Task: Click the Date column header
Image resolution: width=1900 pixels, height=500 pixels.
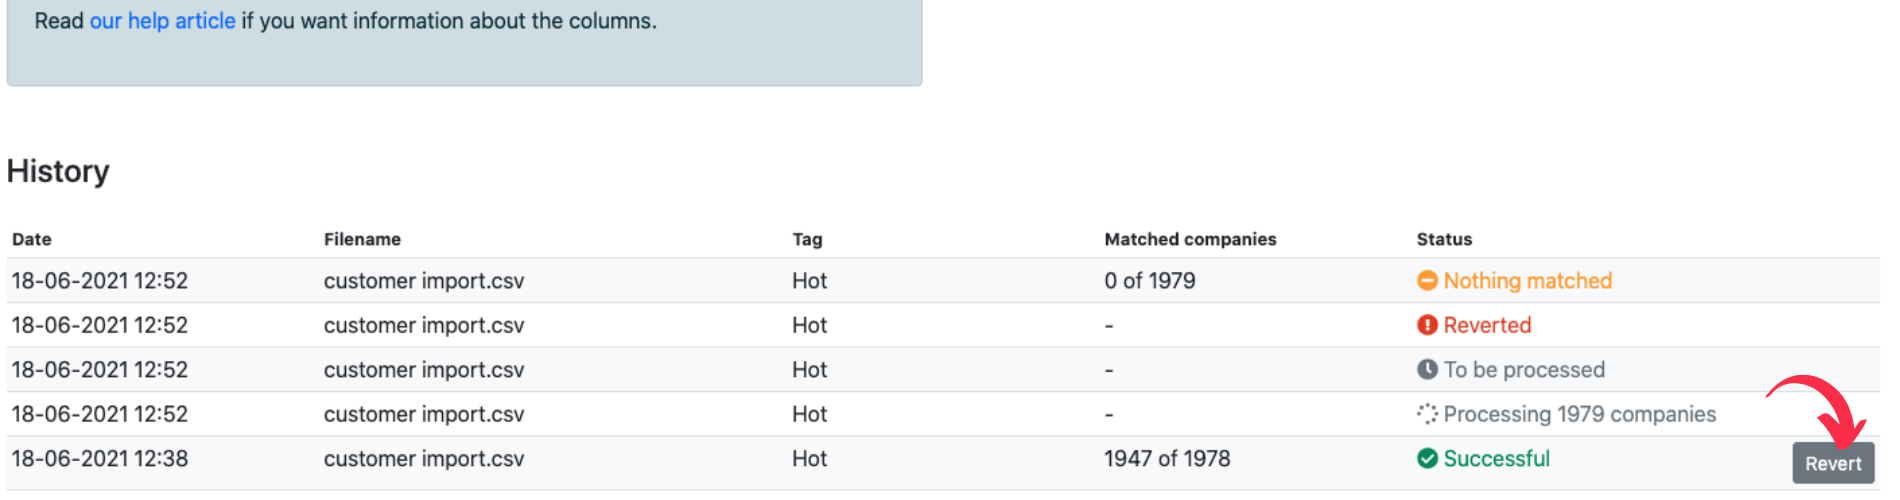Action: [32, 239]
